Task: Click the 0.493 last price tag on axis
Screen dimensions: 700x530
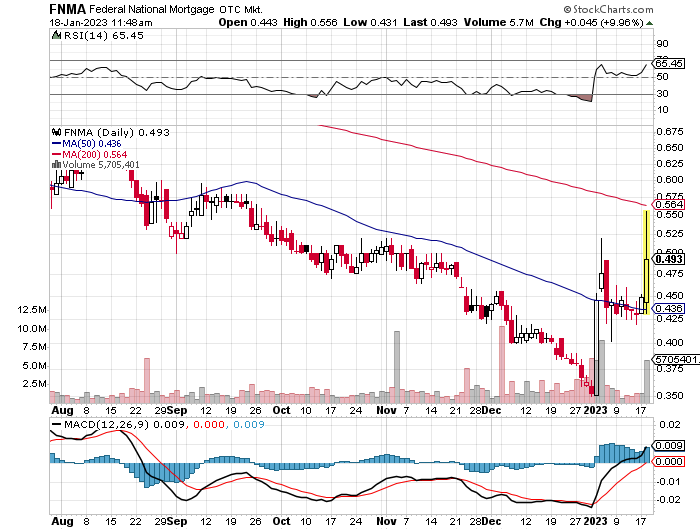Action: point(668,259)
